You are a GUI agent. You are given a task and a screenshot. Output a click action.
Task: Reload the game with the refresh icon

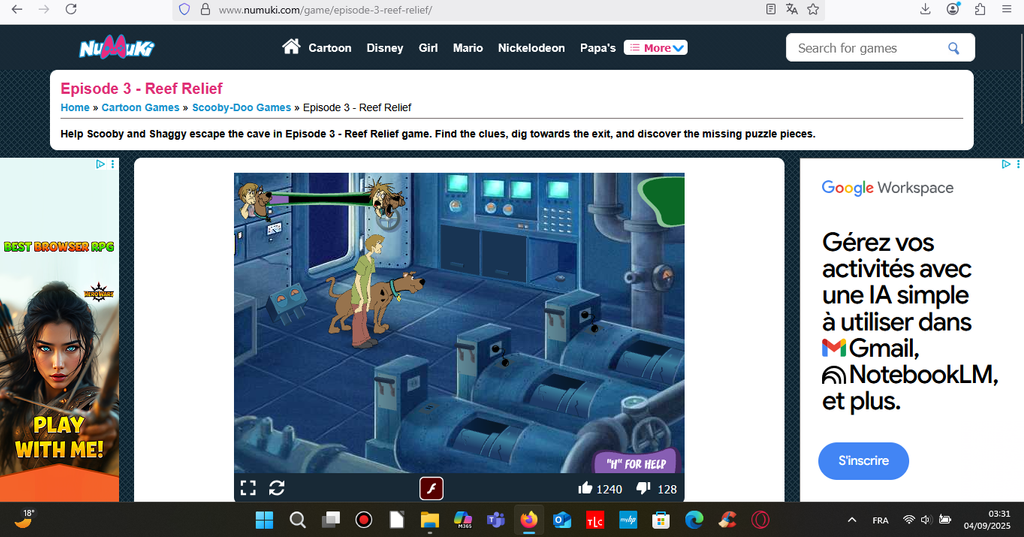(277, 488)
